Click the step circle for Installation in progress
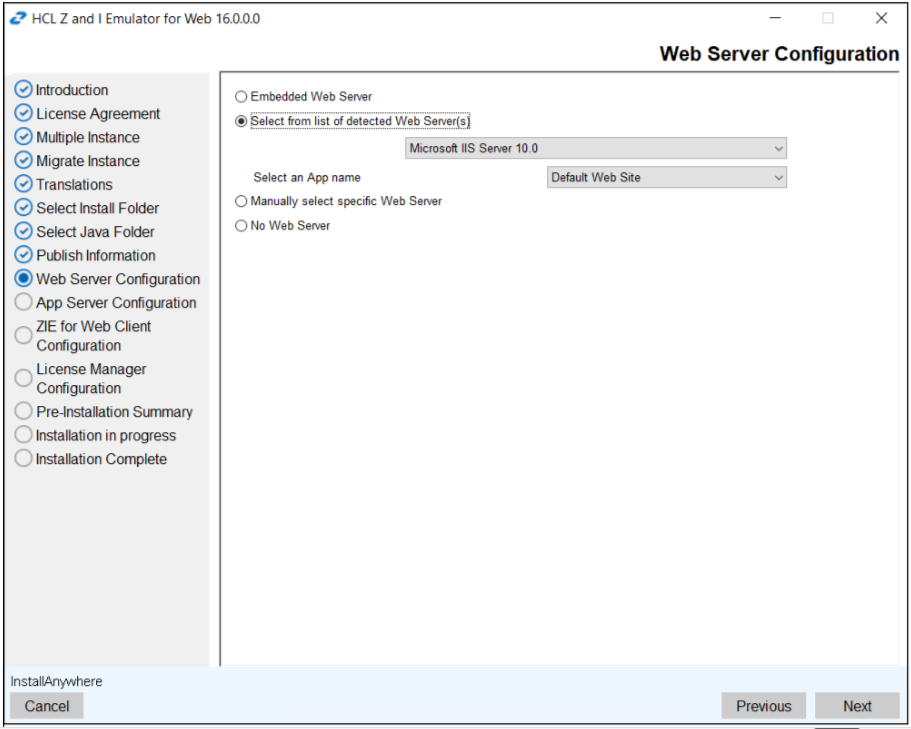Screen dimensions: 911x729 [23, 434]
